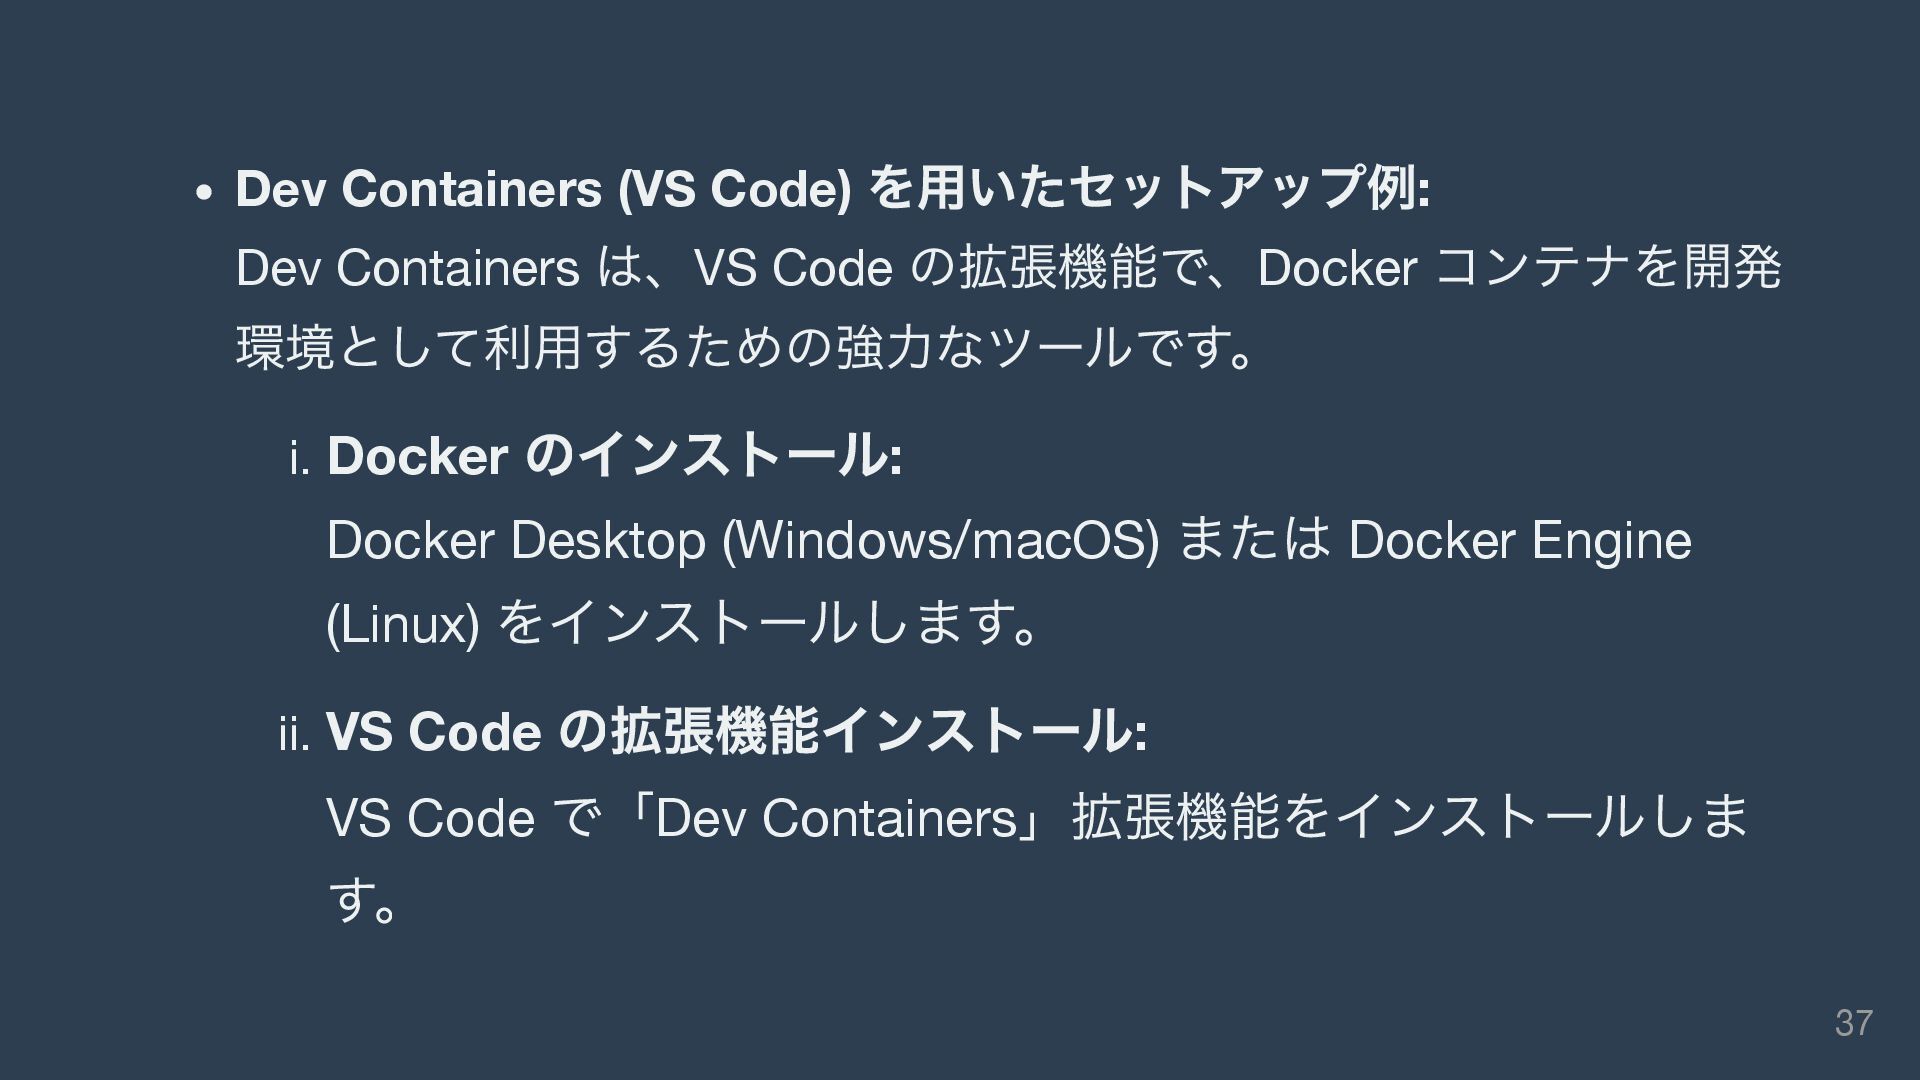Click the '(Linux) をインストールします。' line
Screen dimensions: 1920x1080
pos(685,626)
